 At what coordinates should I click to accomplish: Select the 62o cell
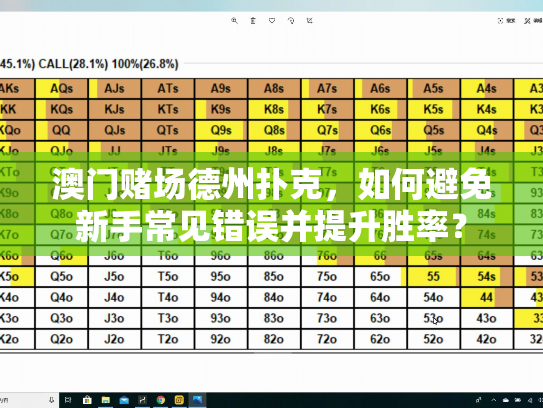(381, 339)
